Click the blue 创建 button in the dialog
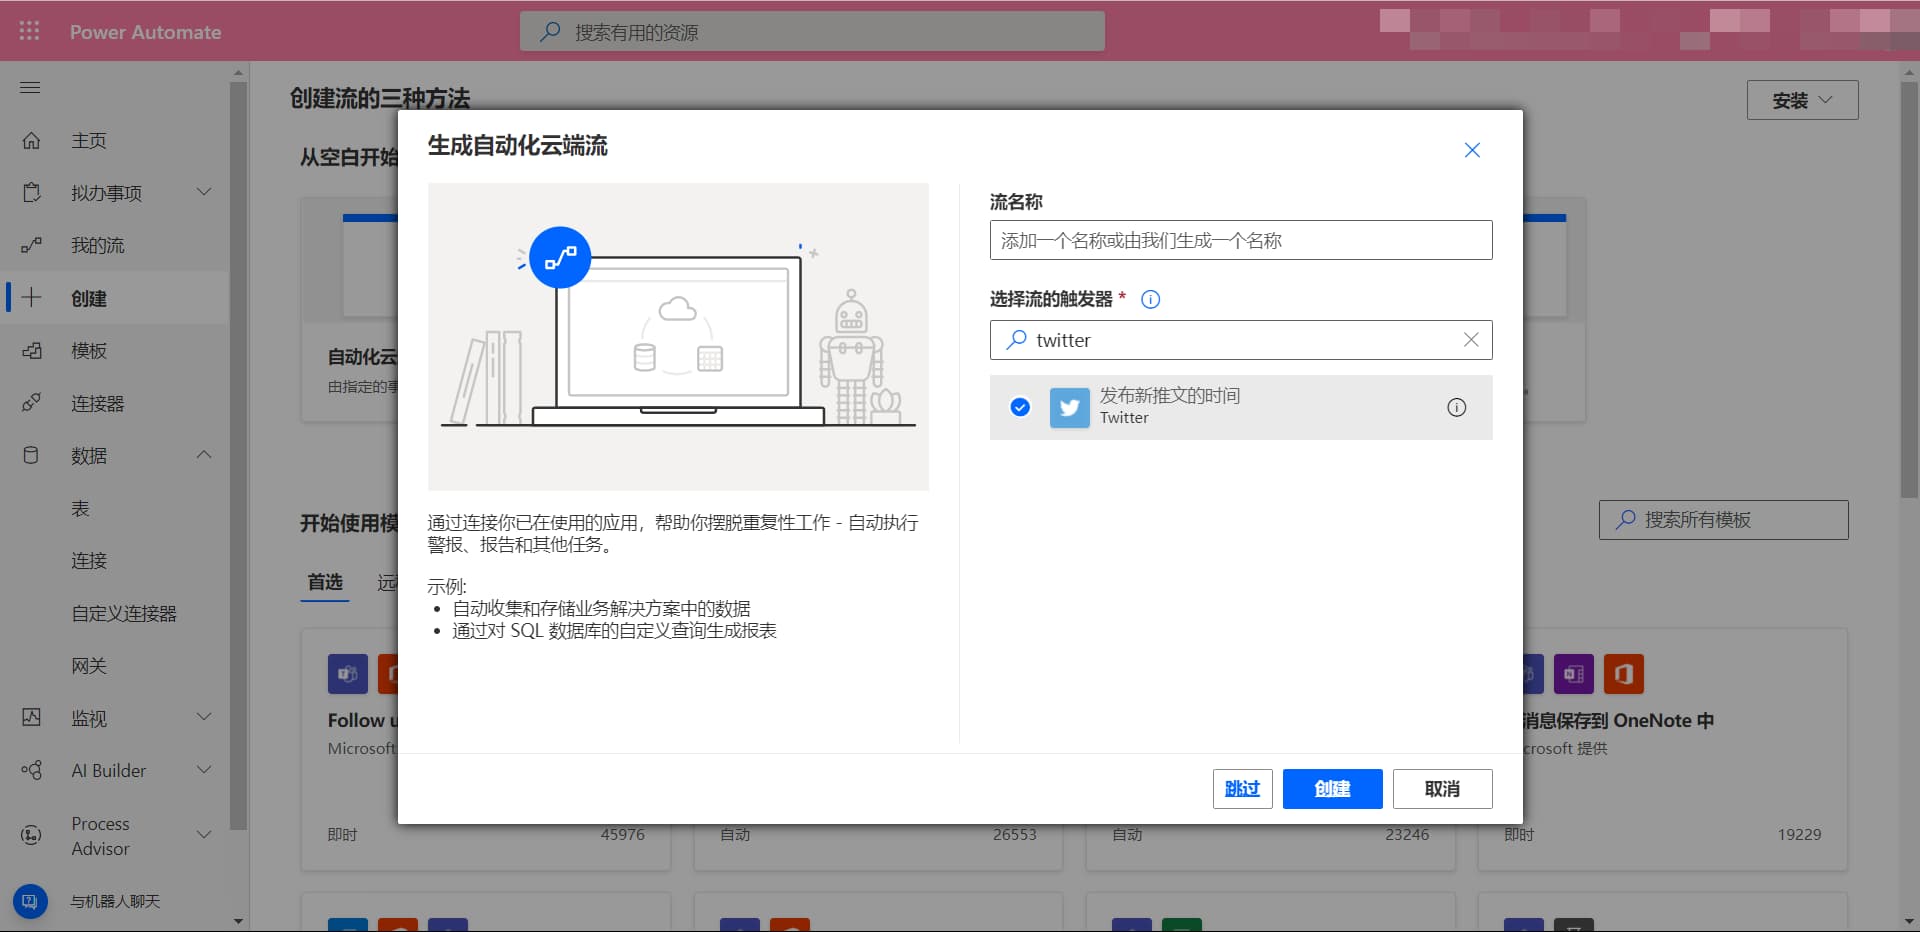 (1332, 789)
